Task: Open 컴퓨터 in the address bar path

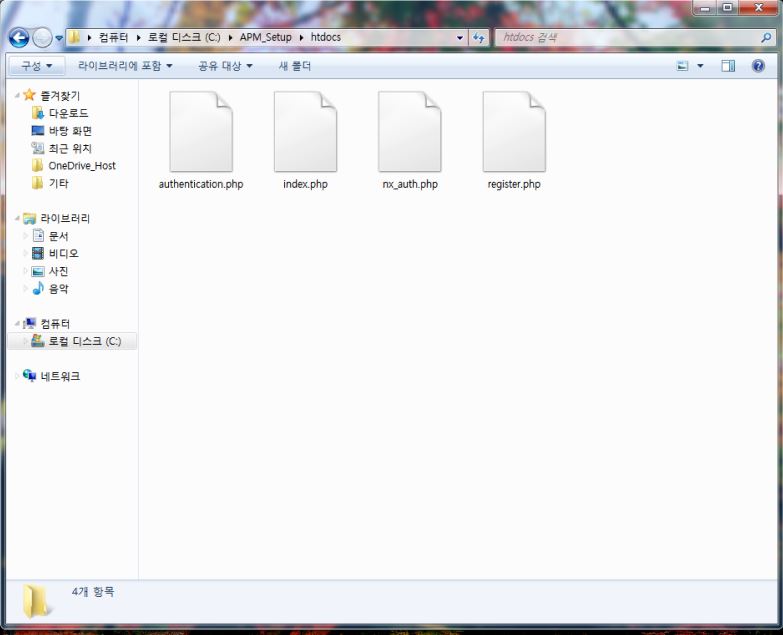Action: pos(113,37)
